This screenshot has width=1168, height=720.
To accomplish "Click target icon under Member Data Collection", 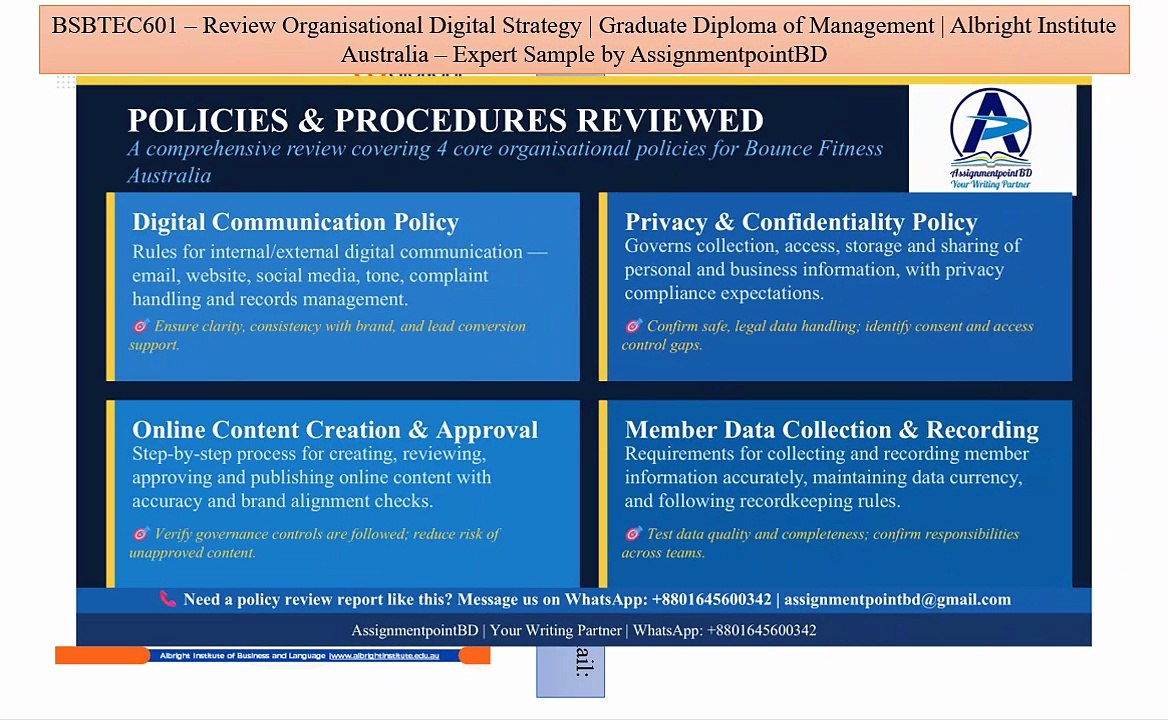I will tap(633, 533).
